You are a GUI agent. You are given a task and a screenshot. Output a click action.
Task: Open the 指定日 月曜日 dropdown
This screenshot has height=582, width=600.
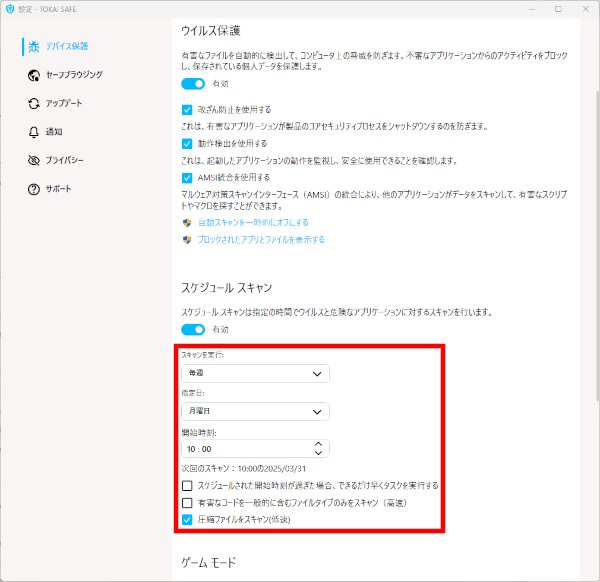pyautogui.click(x=255, y=412)
